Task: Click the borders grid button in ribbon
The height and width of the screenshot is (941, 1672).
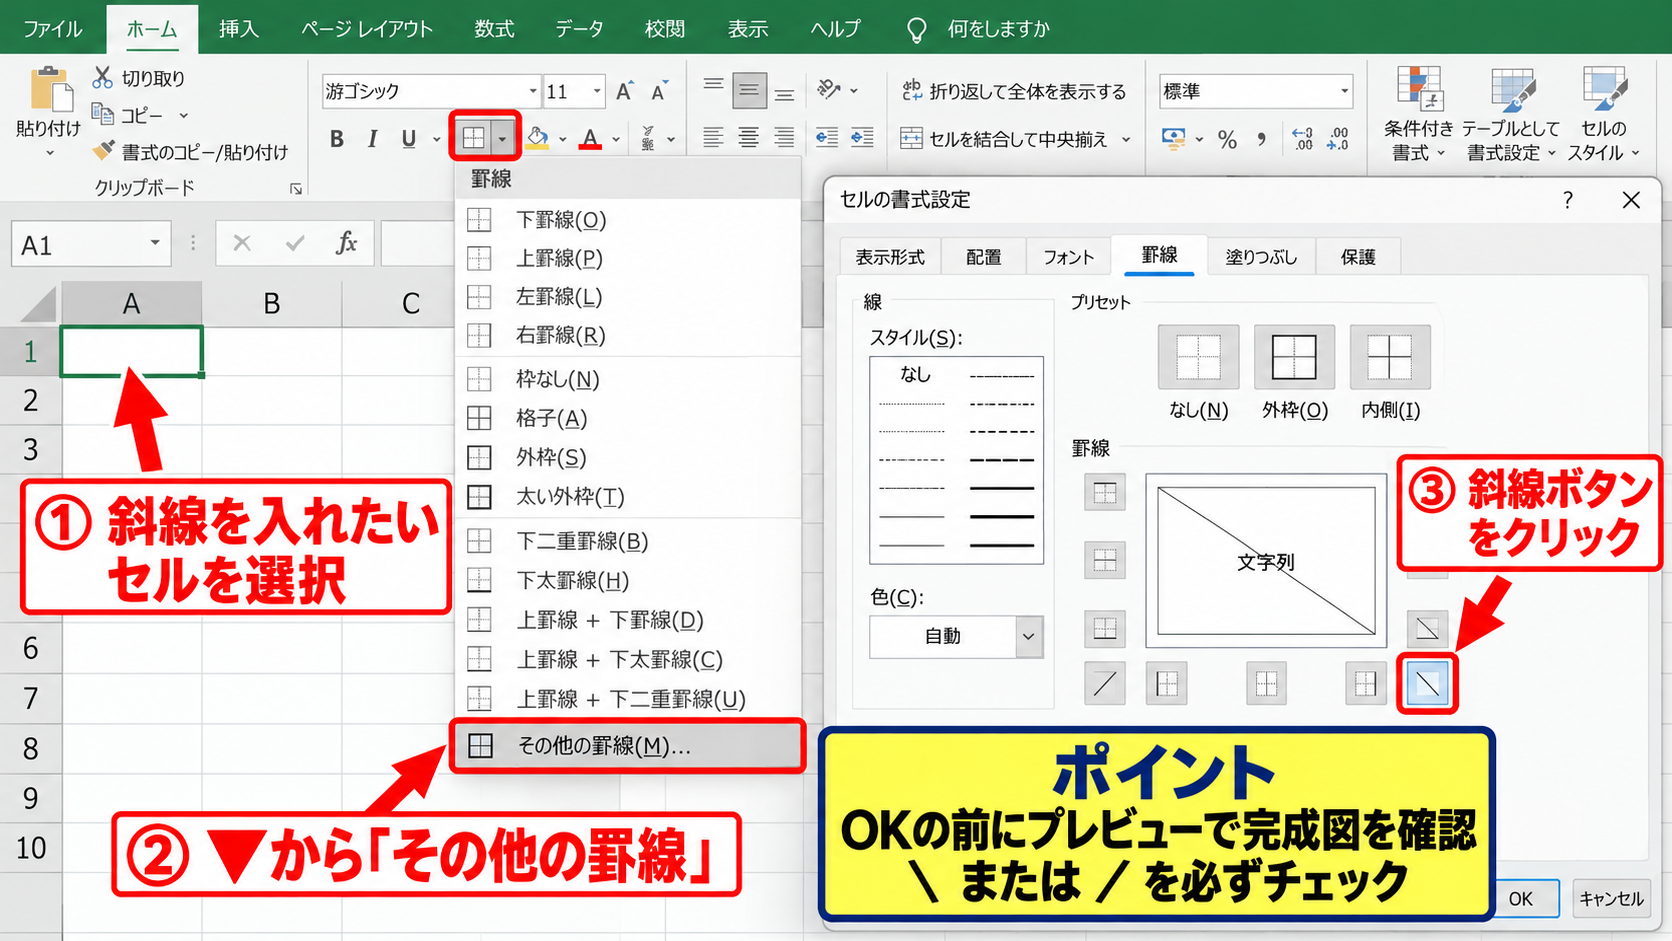Action: click(473, 137)
